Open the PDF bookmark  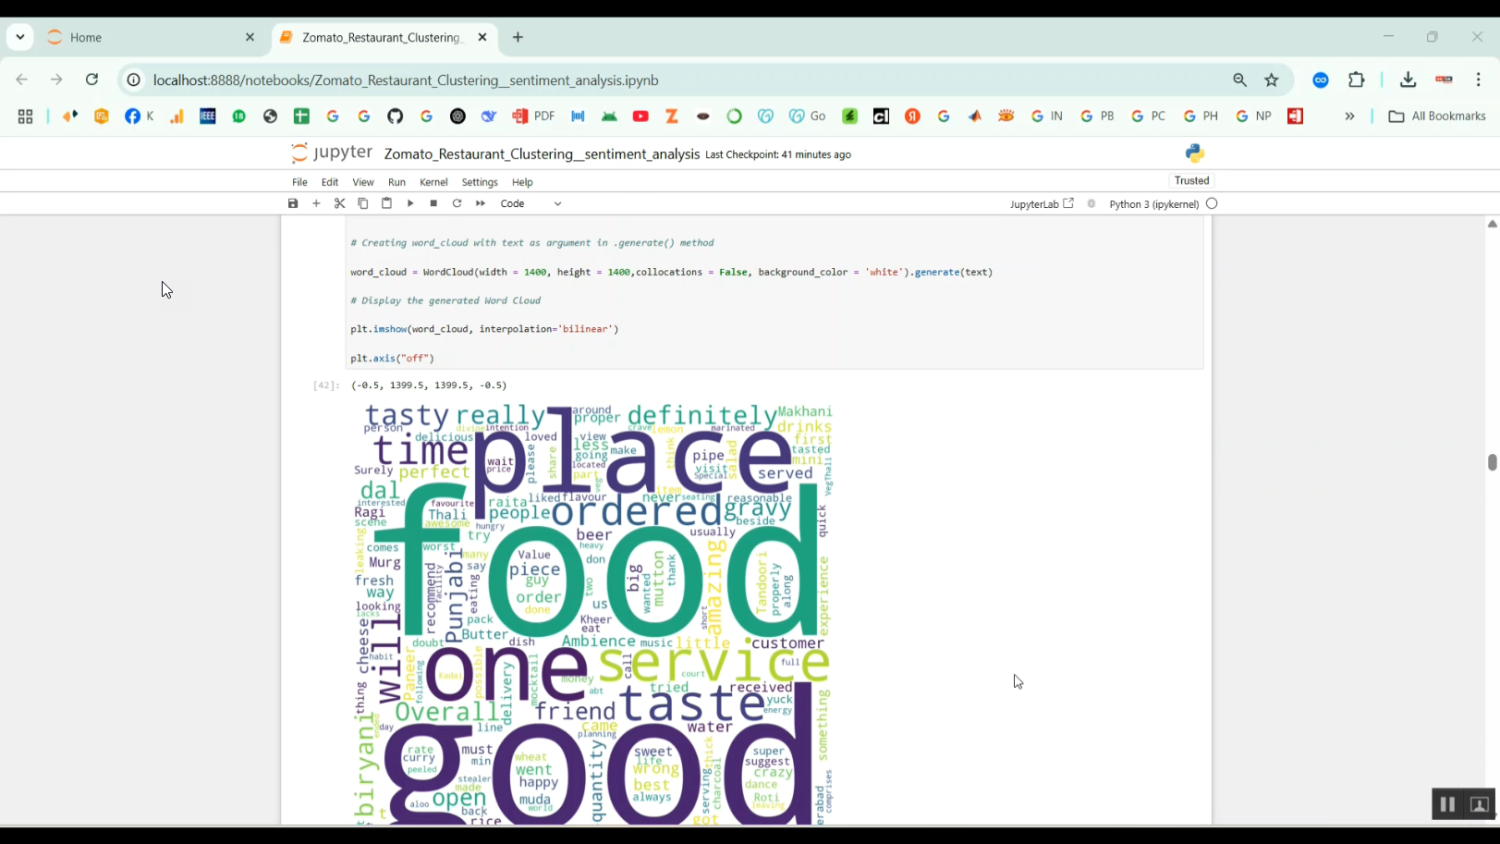[x=534, y=116]
